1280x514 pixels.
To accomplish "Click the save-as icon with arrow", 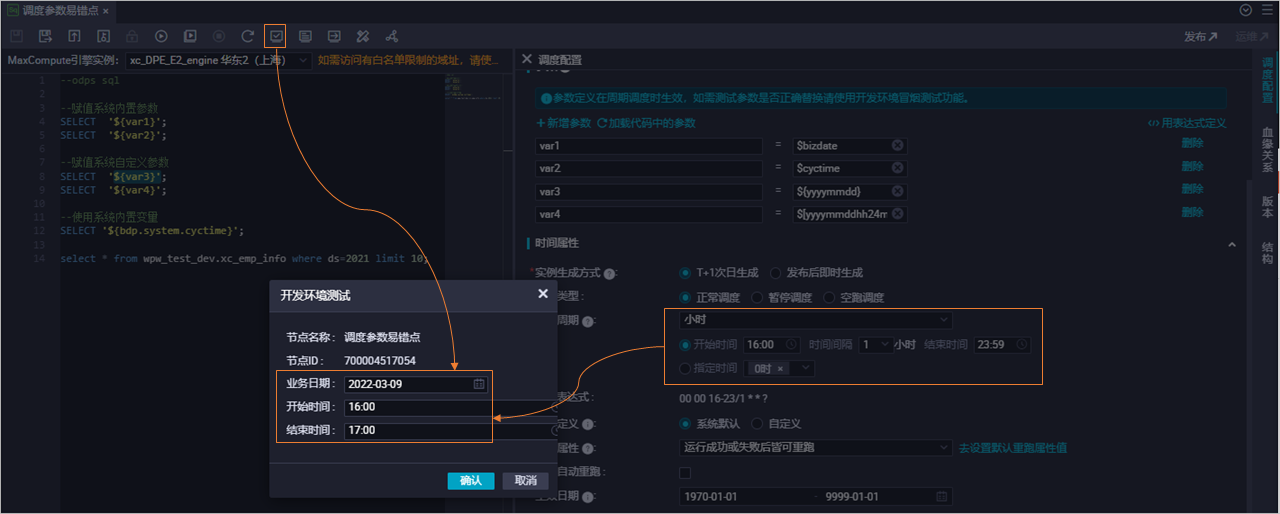I will [45, 36].
